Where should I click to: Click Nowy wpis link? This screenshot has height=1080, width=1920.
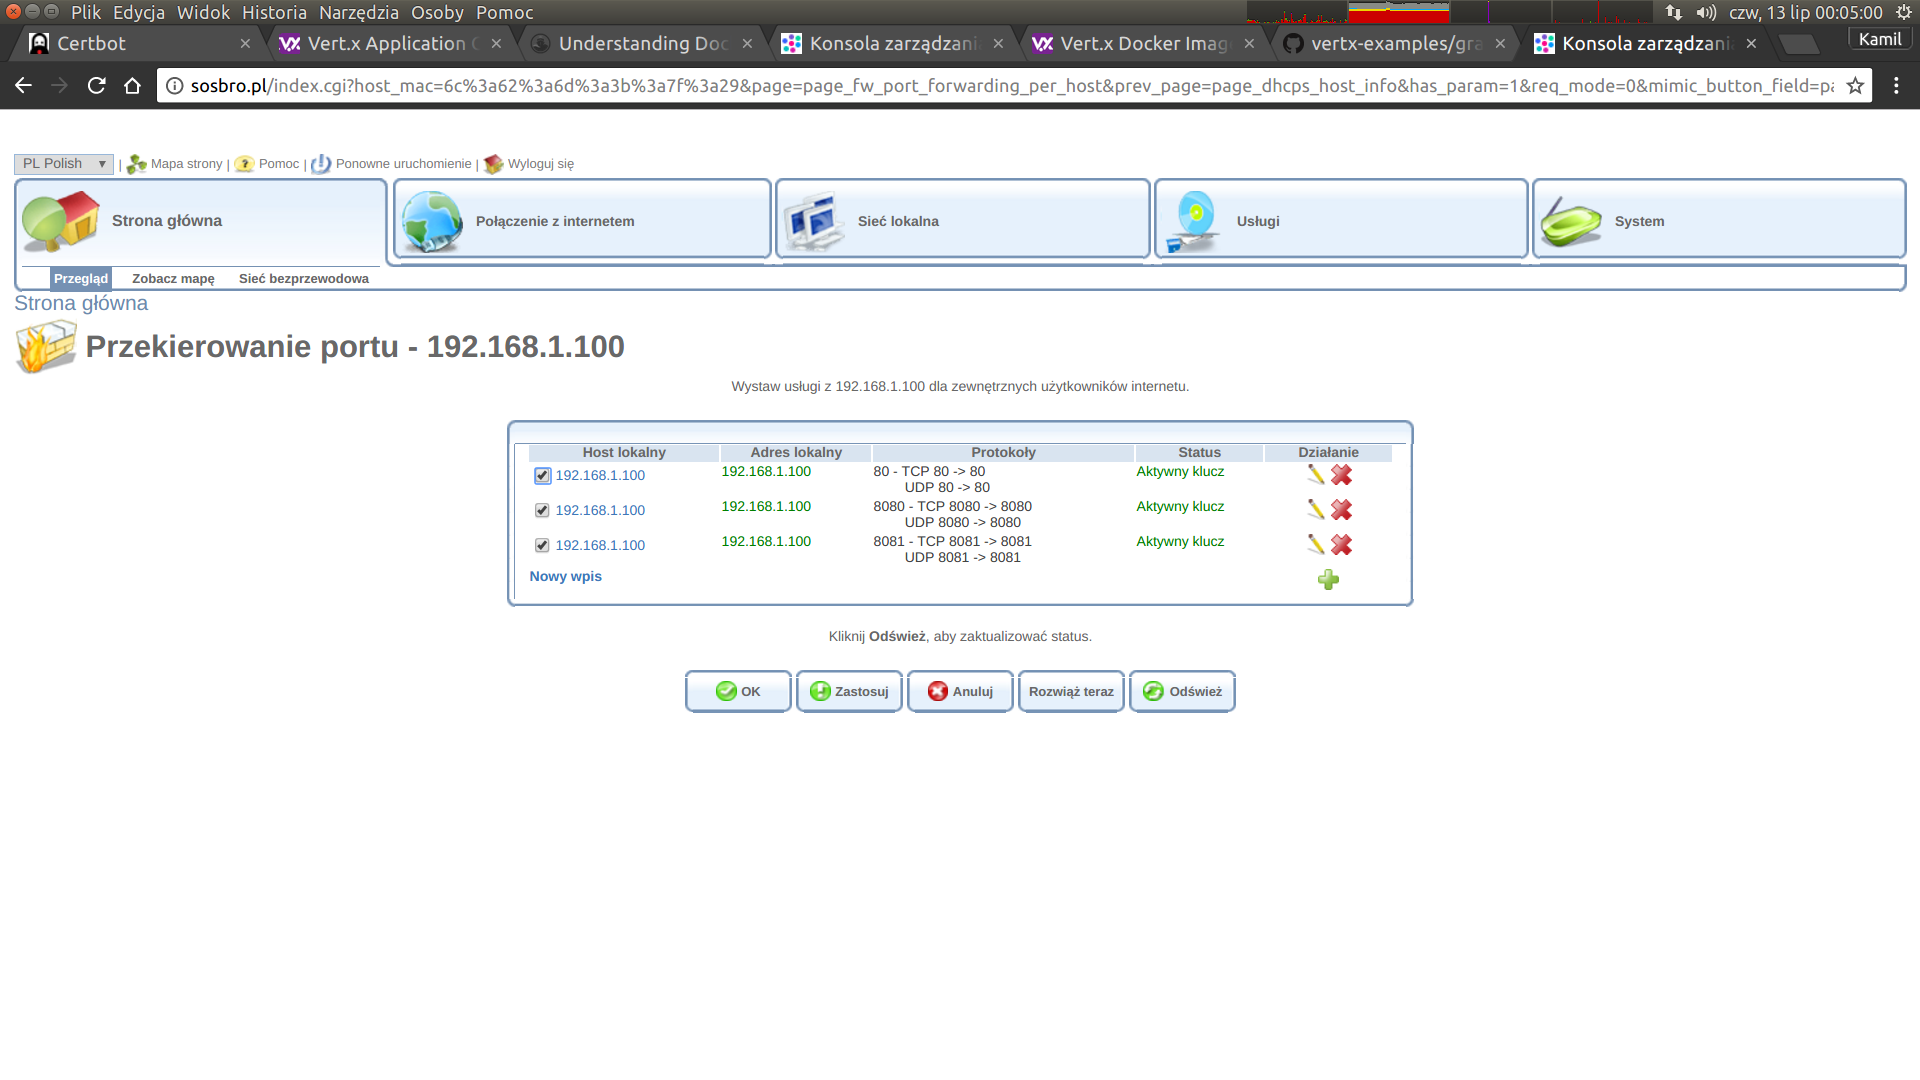[565, 577]
